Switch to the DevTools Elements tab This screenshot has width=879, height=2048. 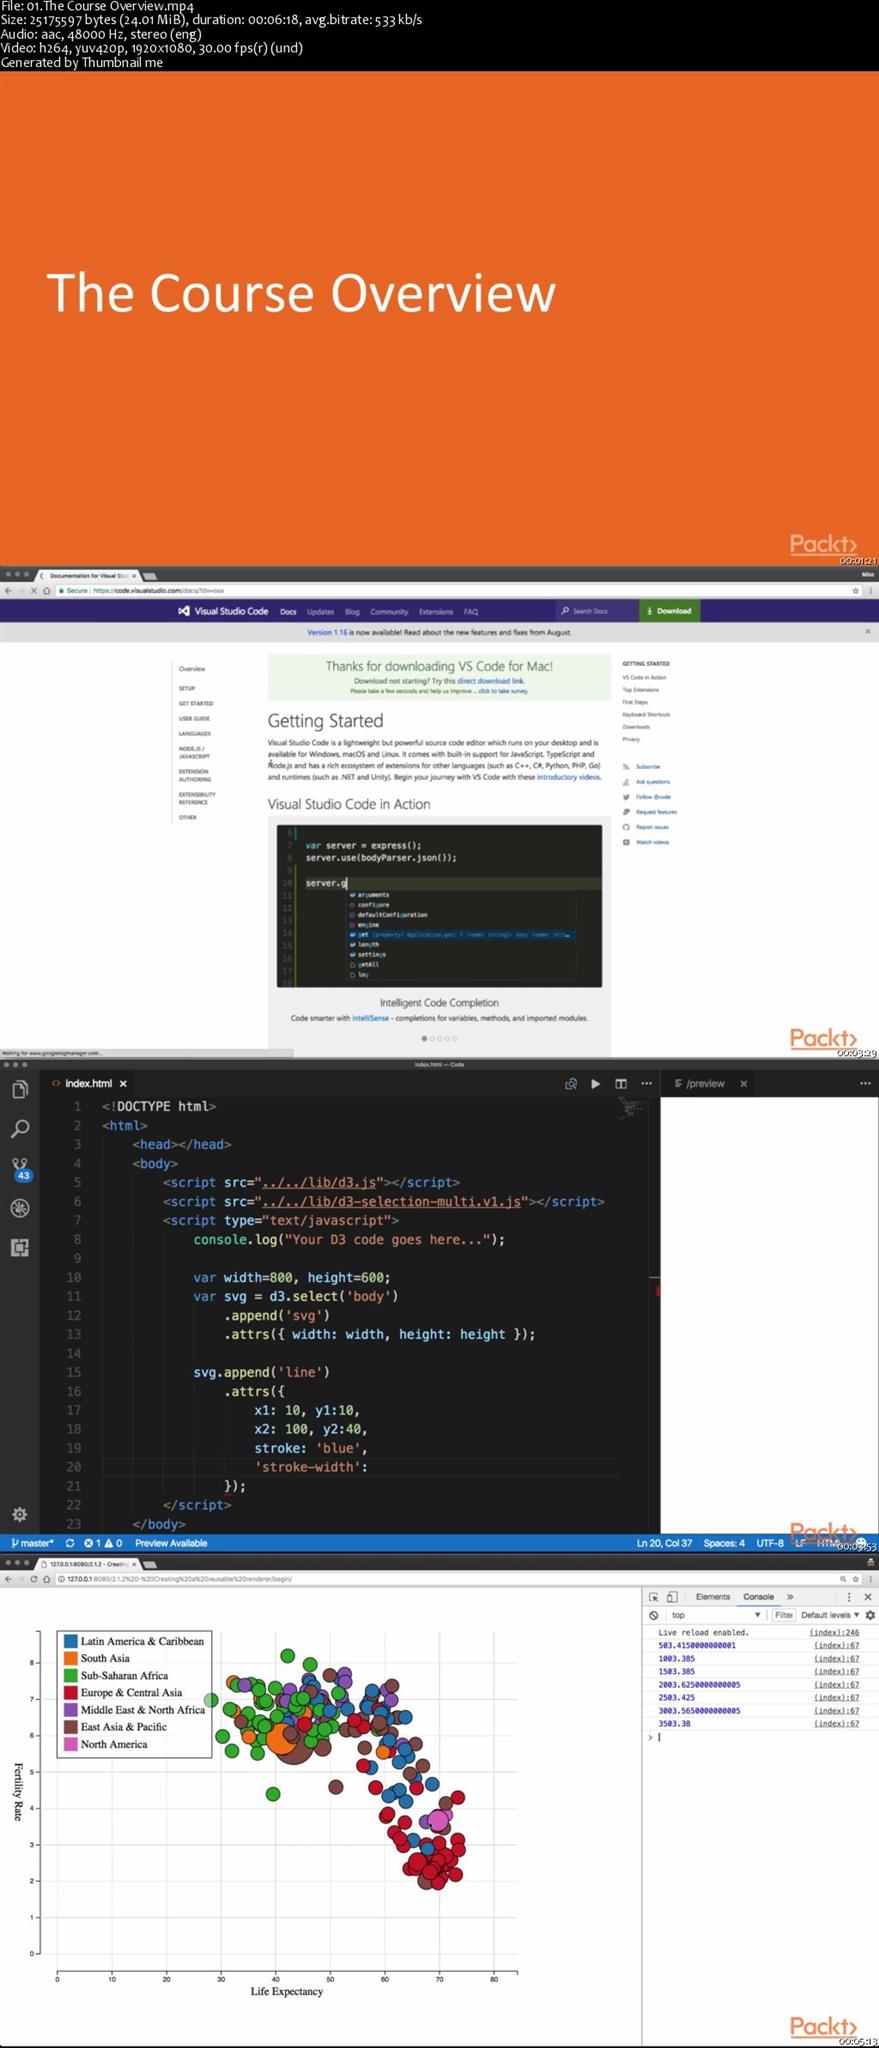click(713, 1597)
